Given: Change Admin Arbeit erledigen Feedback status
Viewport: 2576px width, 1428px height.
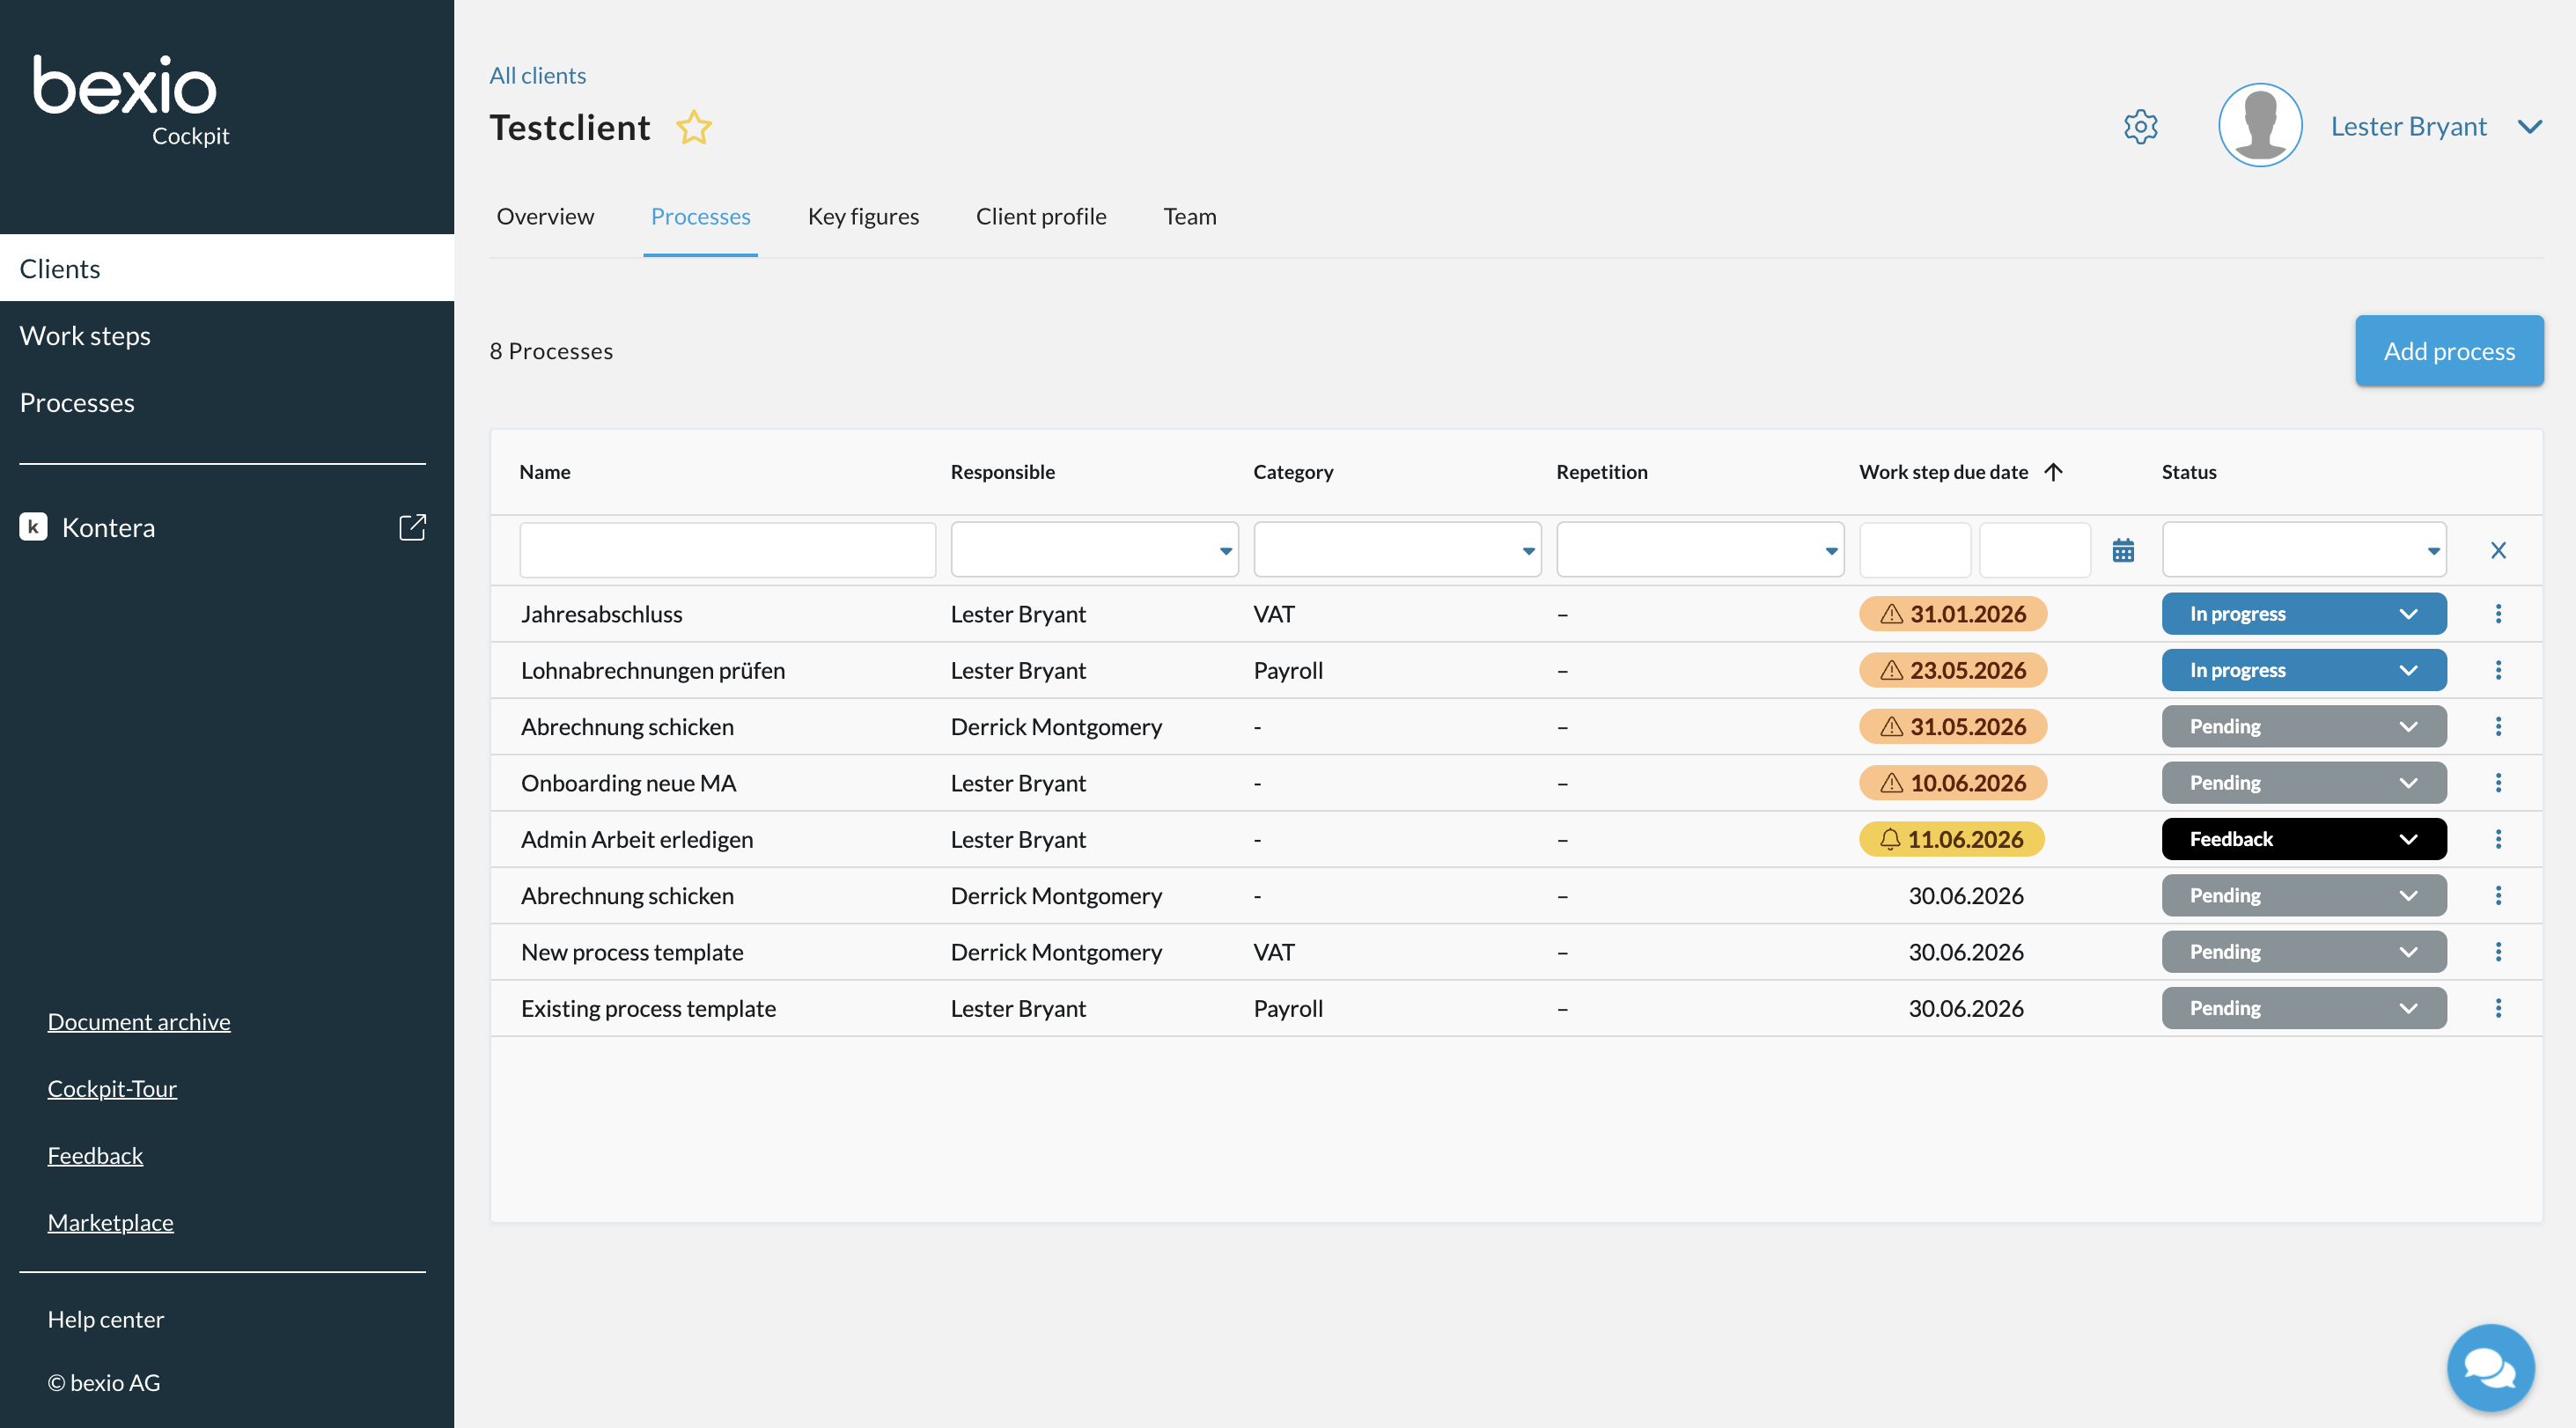Looking at the screenshot, I should pyautogui.click(x=2304, y=839).
